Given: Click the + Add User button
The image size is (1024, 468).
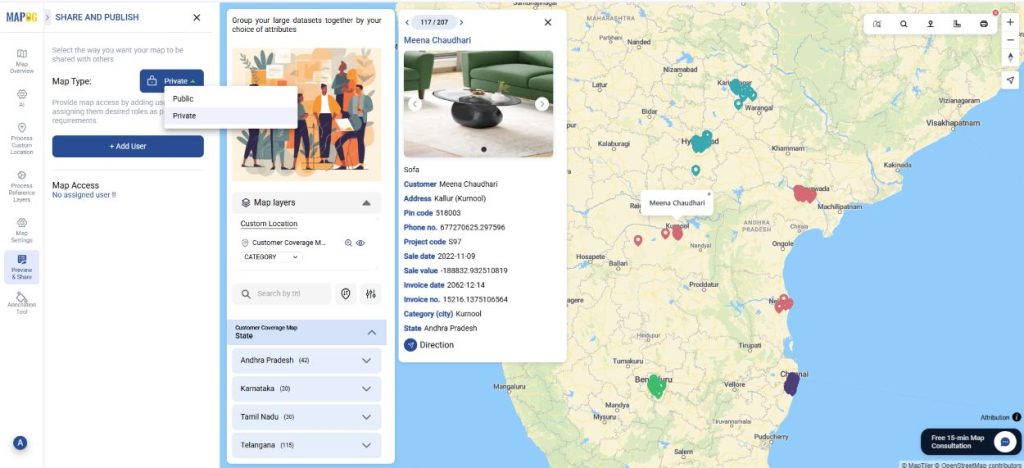Looking at the screenshot, I should 128,146.
